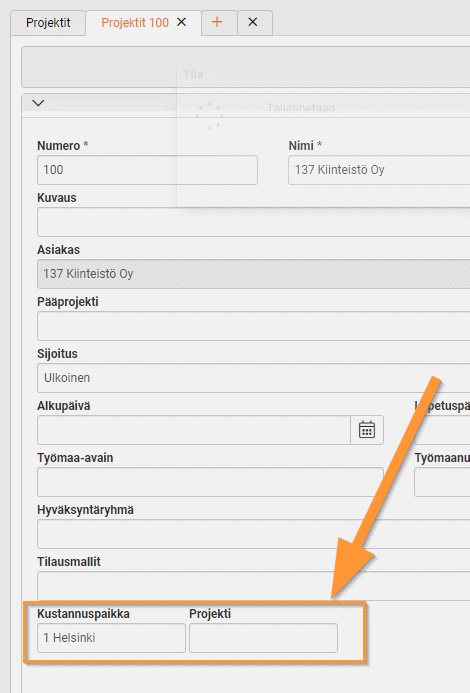This screenshot has width=470, height=693.
Task: Open the Pääprojekti selection field
Action: [x=253, y=326]
